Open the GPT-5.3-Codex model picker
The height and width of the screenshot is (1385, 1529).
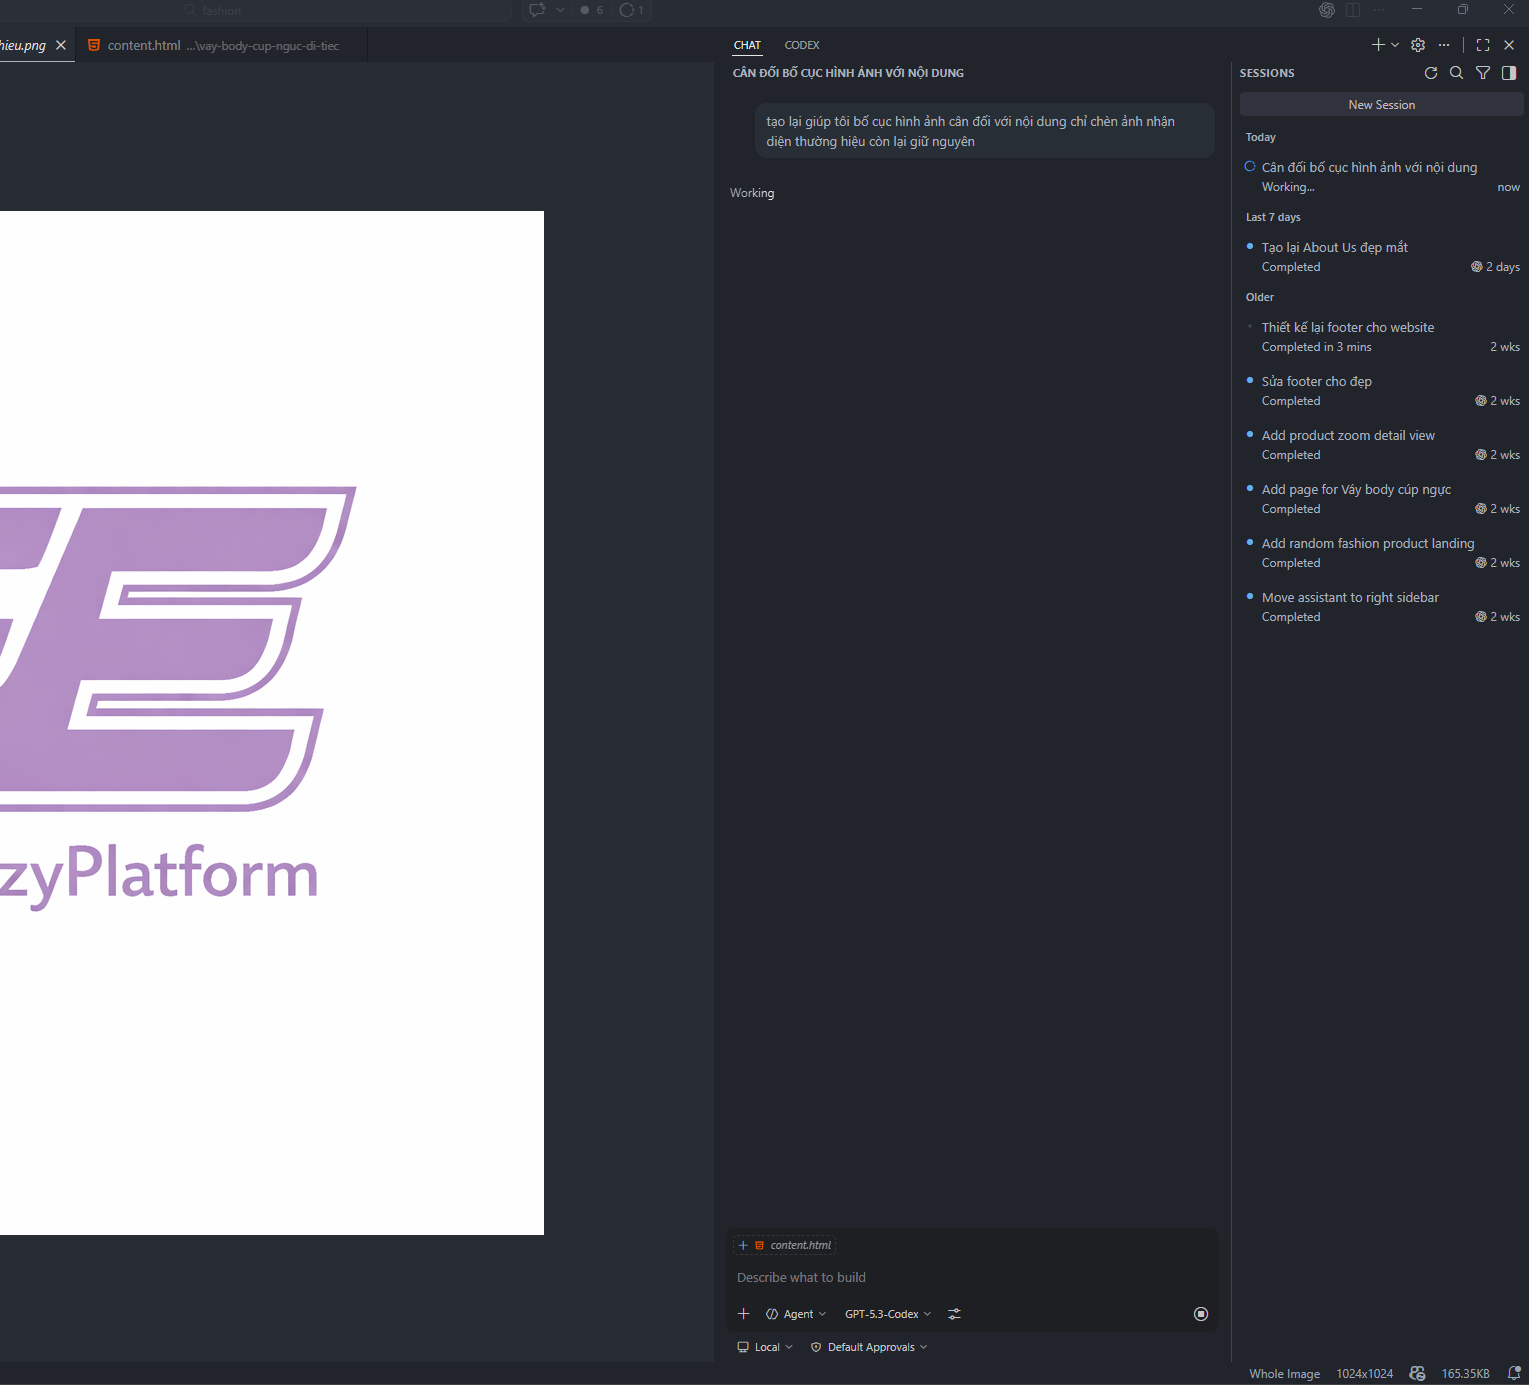tap(887, 1314)
